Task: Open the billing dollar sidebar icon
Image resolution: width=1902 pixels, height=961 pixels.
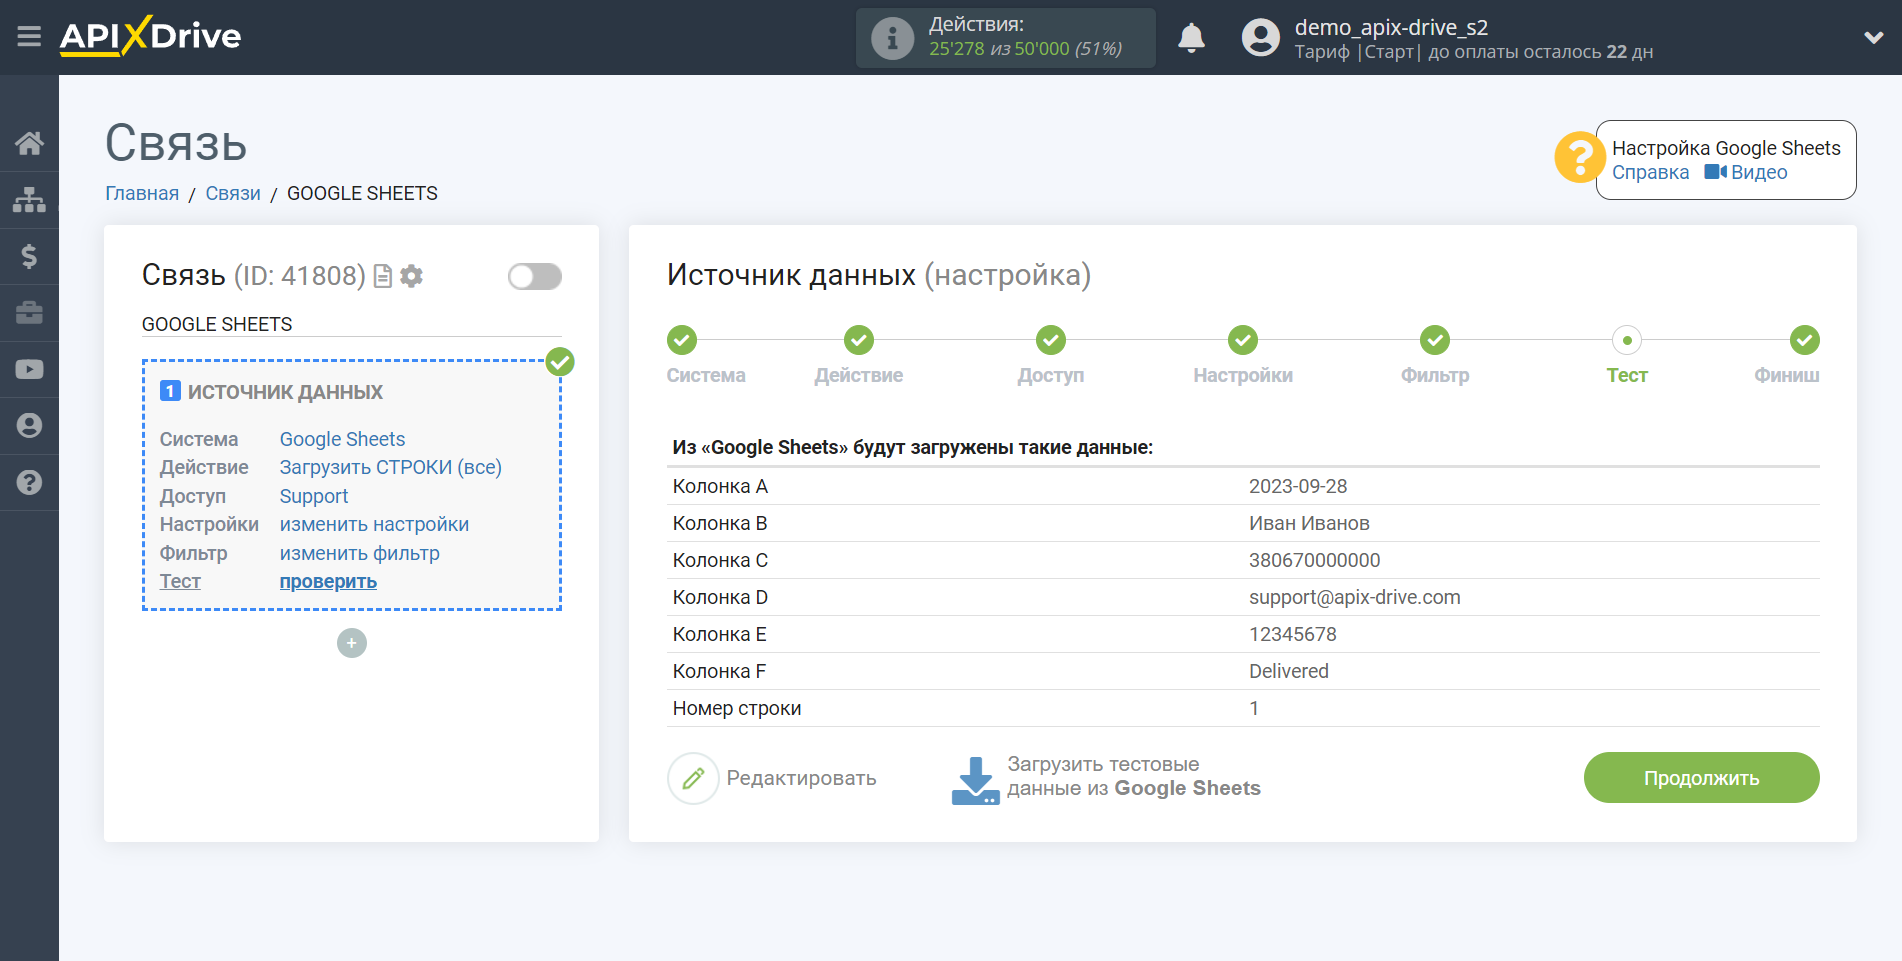Action: pyautogui.click(x=29, y=256)
